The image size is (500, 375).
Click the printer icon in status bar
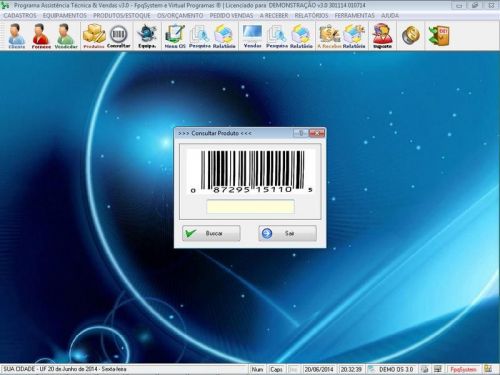coord(424,369)
